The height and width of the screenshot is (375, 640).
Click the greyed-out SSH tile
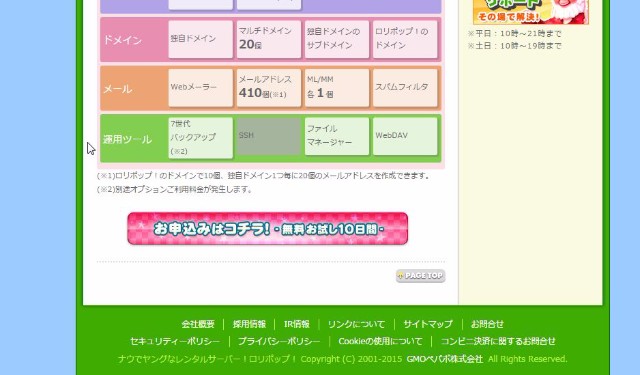point(269,136)
